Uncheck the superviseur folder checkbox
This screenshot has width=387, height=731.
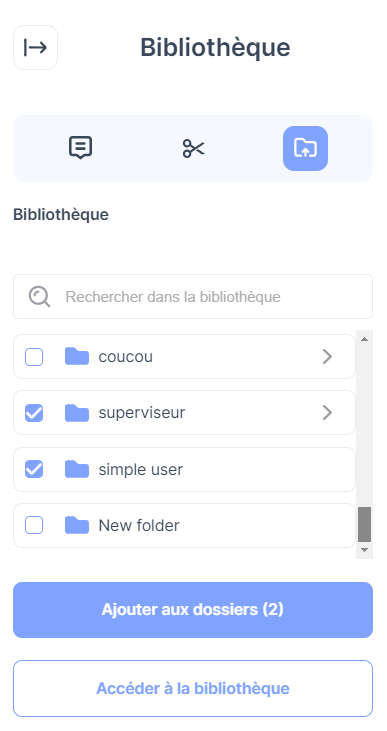pos(34,413)
